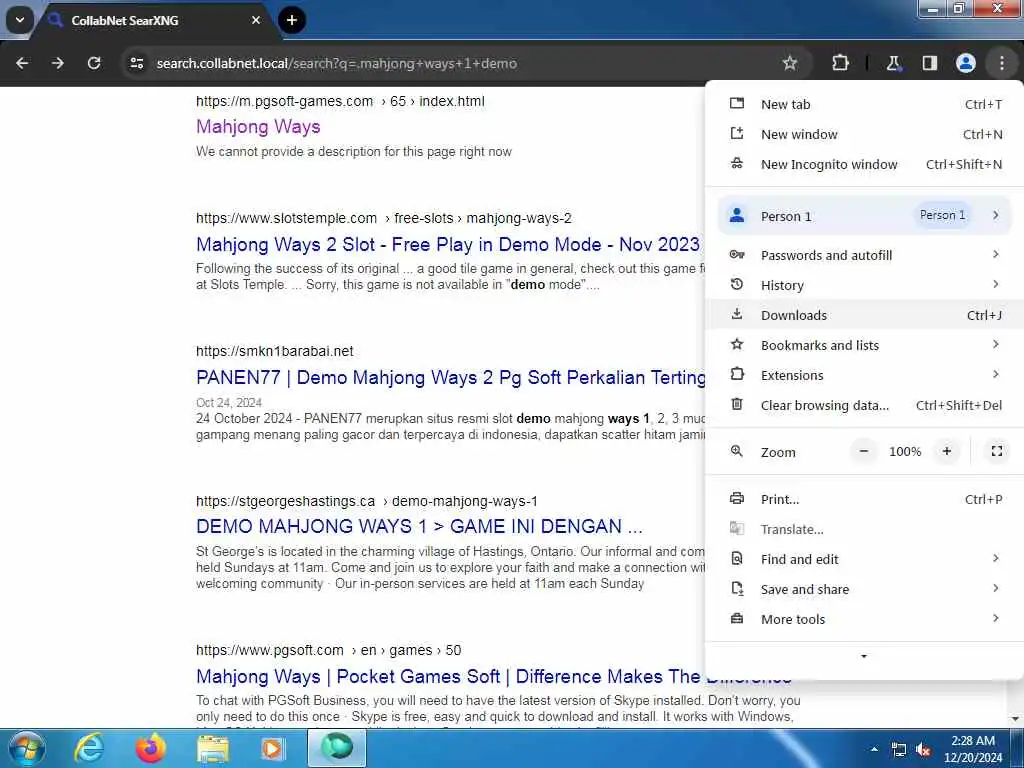Expand Find and edit submenu

864,560
